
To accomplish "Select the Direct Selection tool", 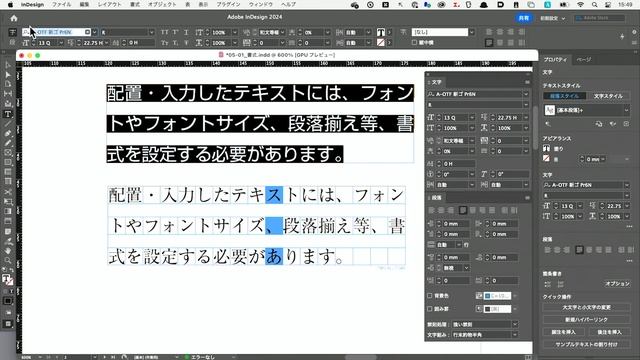I will point(8,75).
